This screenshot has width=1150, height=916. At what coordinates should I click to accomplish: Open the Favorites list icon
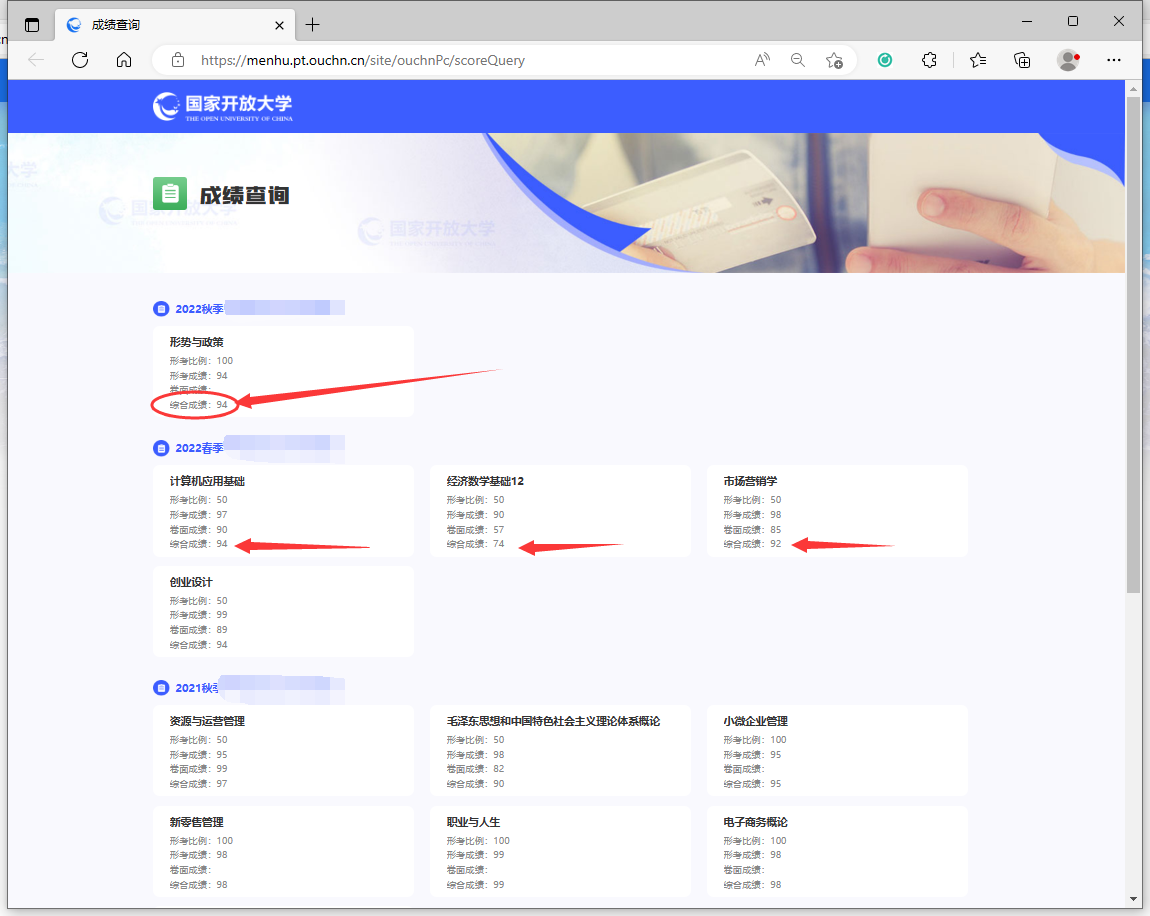click(x=978, y=60)
